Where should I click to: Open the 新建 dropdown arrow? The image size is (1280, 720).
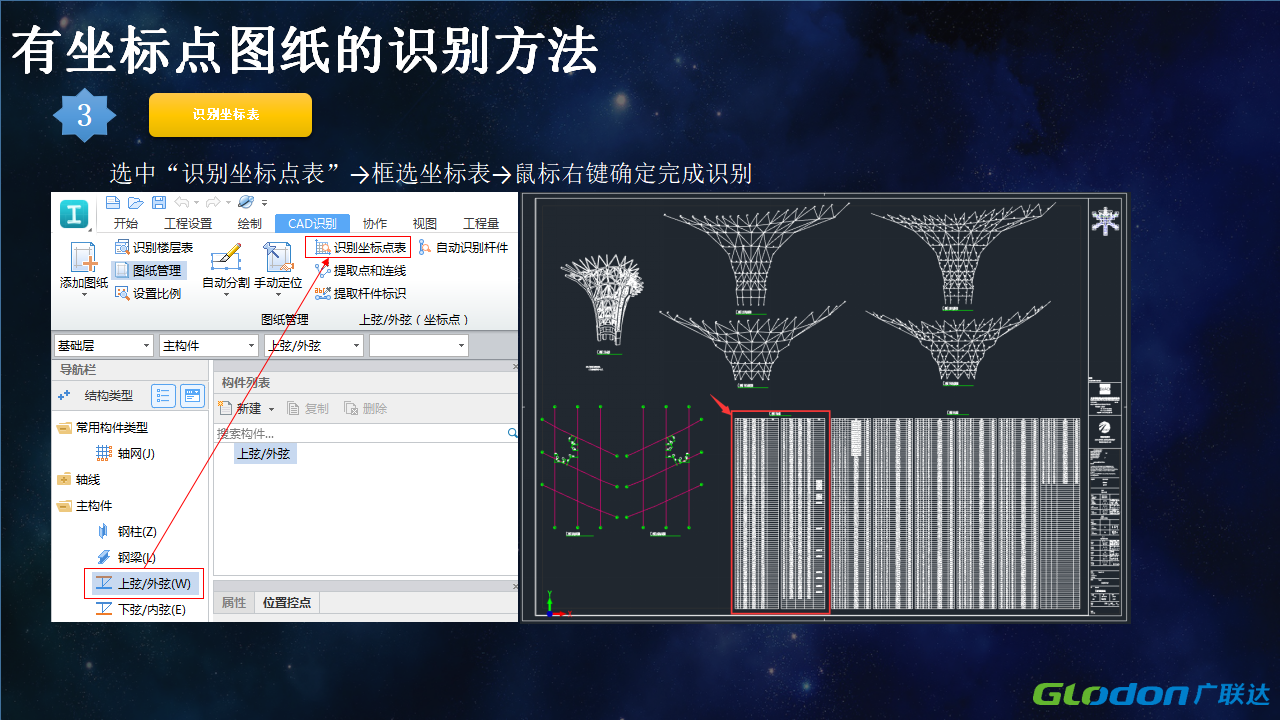270,408
